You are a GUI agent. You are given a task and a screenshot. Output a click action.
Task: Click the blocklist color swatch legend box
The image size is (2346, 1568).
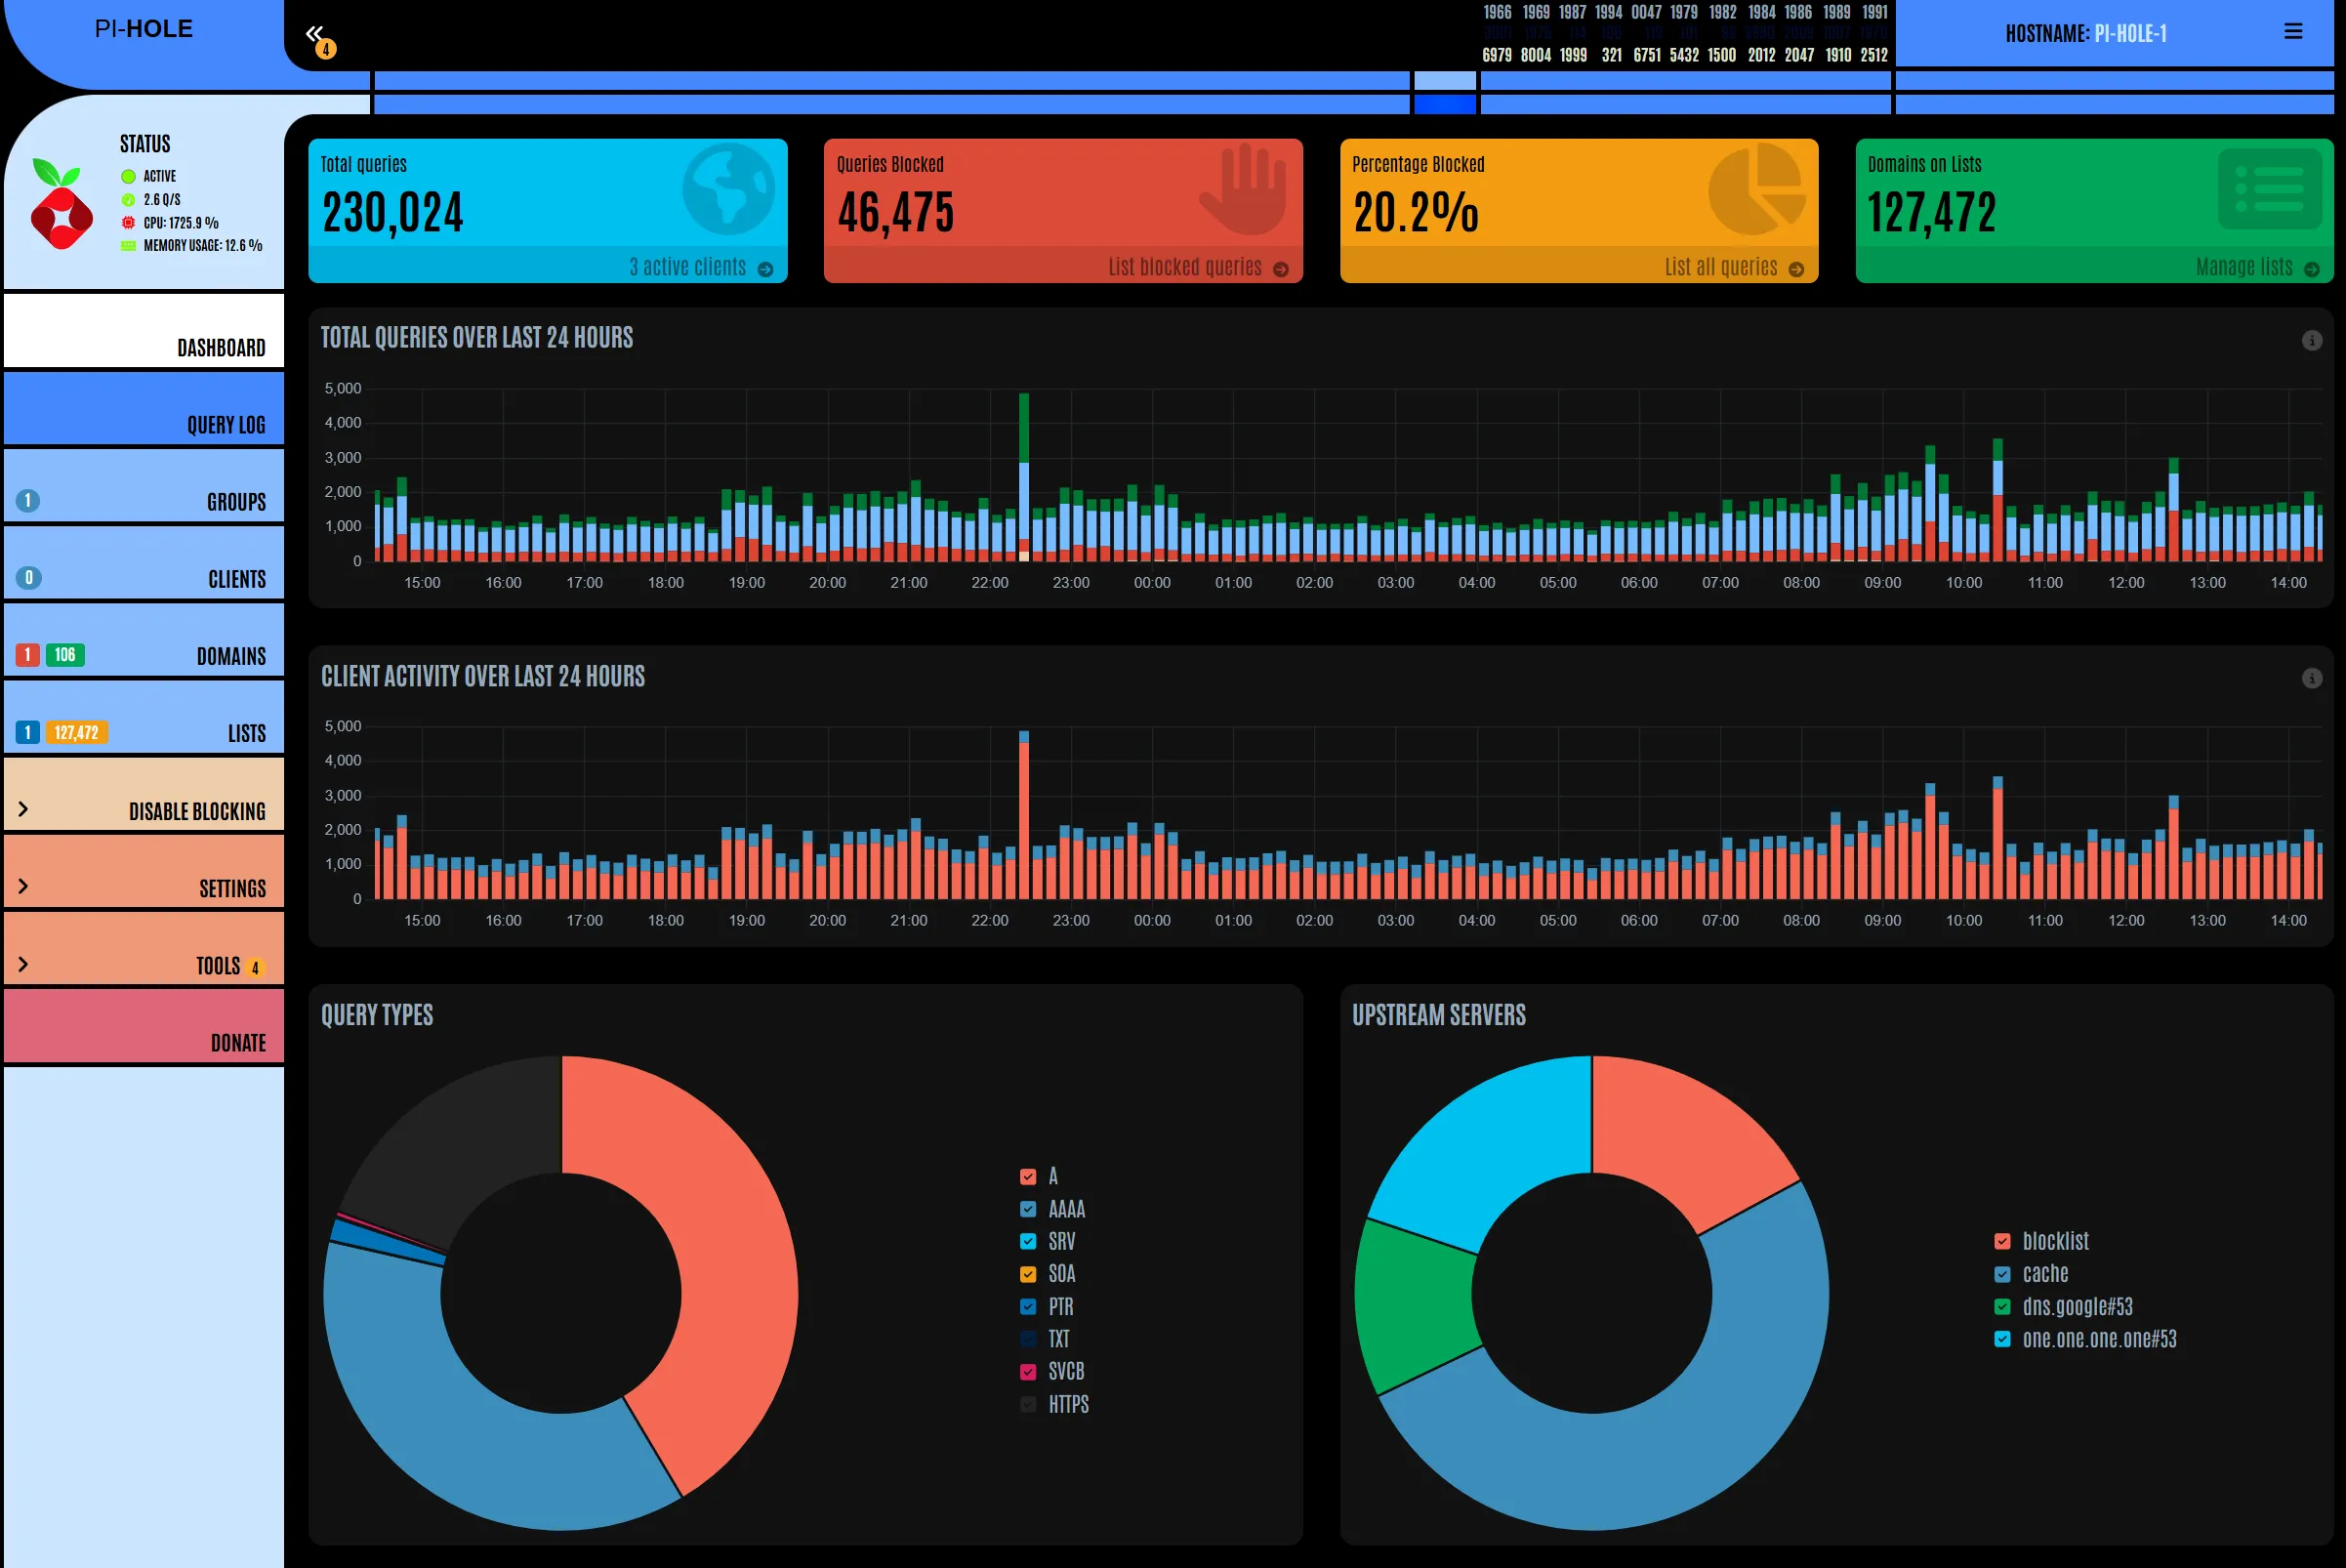point(2002,1241)
